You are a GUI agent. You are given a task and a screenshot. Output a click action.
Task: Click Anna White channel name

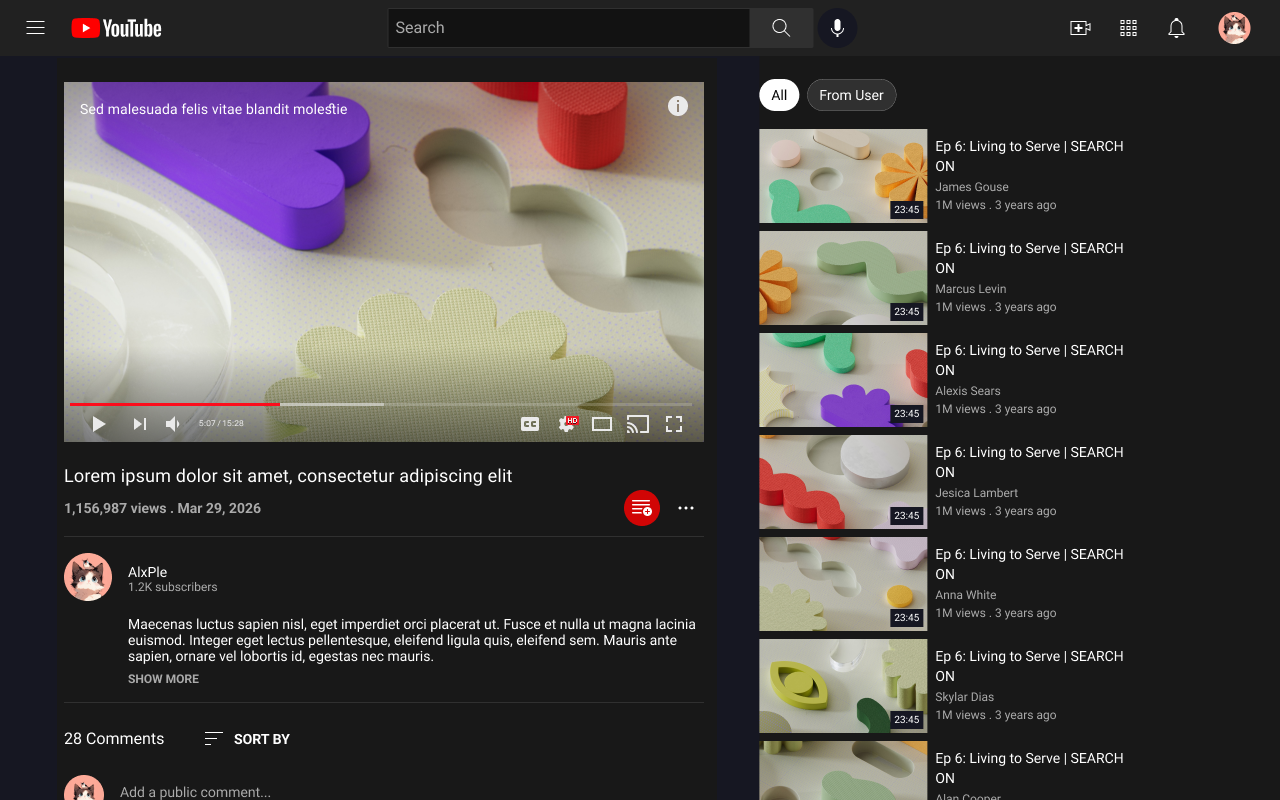pos(966,595)
